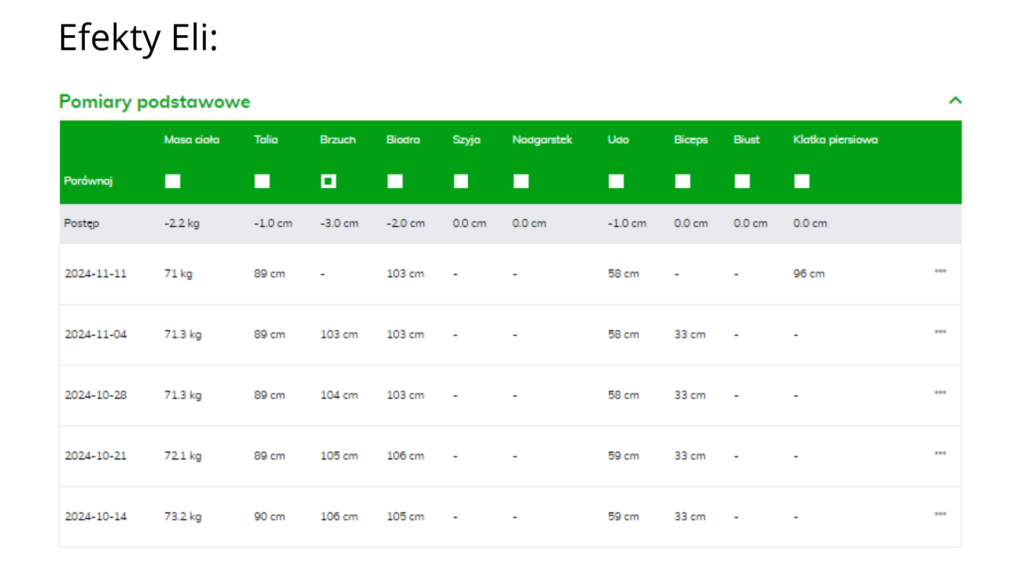Open options menu for 2024-10-14 row
This screenshot has width=1024, height=576.
click(940, 516)
